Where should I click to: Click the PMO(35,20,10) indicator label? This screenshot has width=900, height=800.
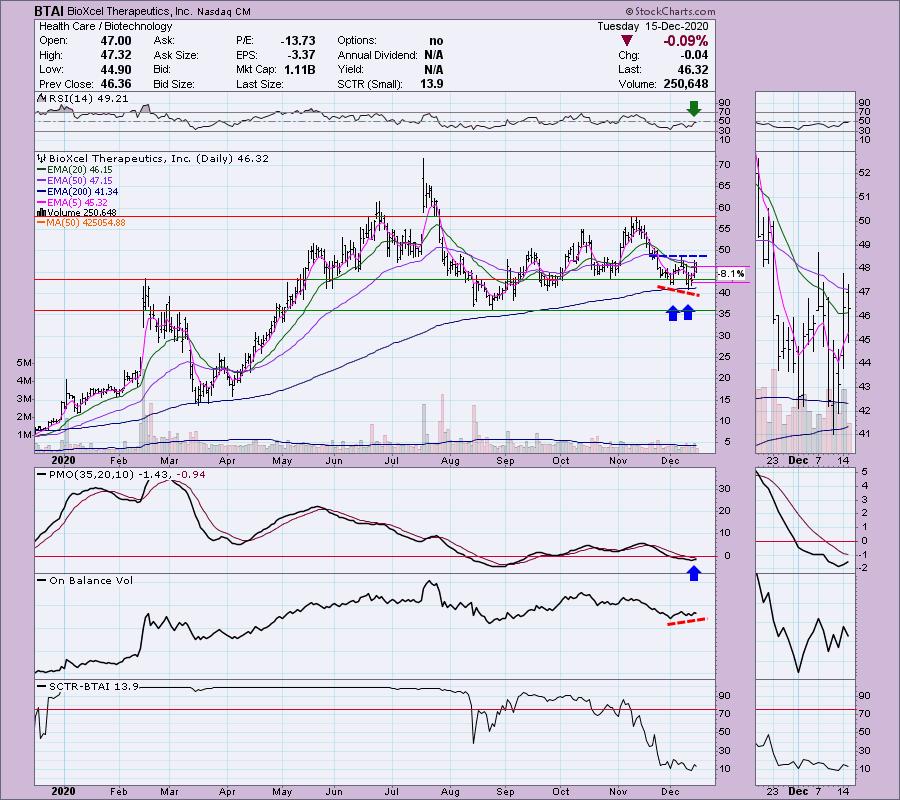click(x=91, y=475)
